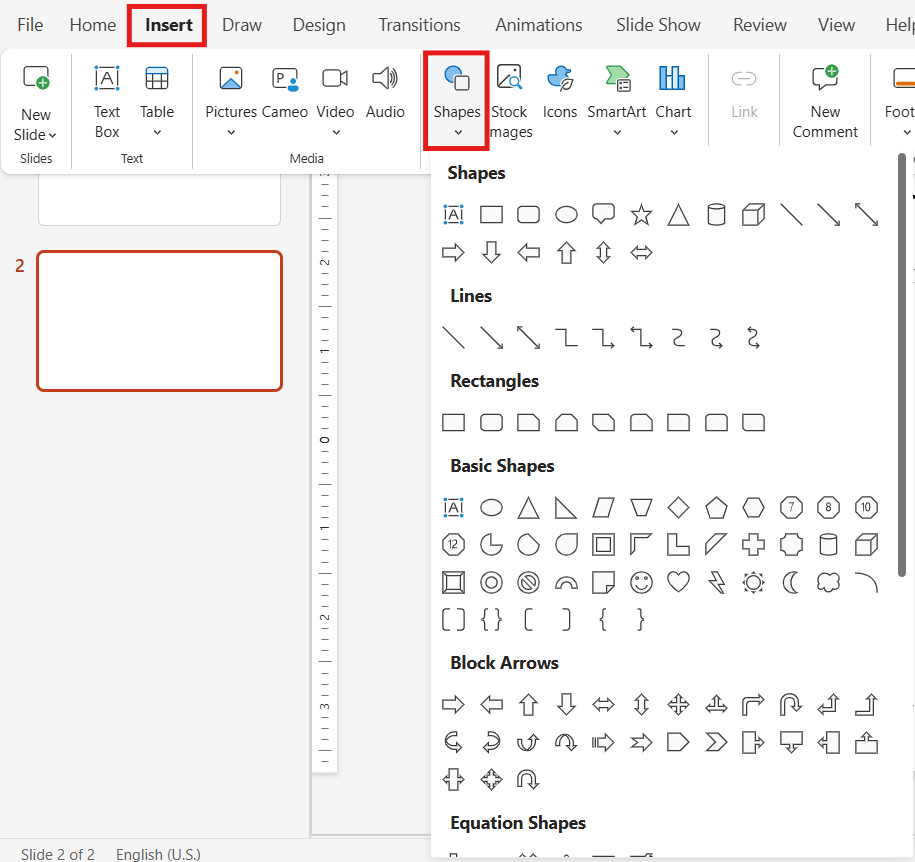Open the Review tab
Image resolution: width=915 pixels, height=862 pixels.
(759, 25)
